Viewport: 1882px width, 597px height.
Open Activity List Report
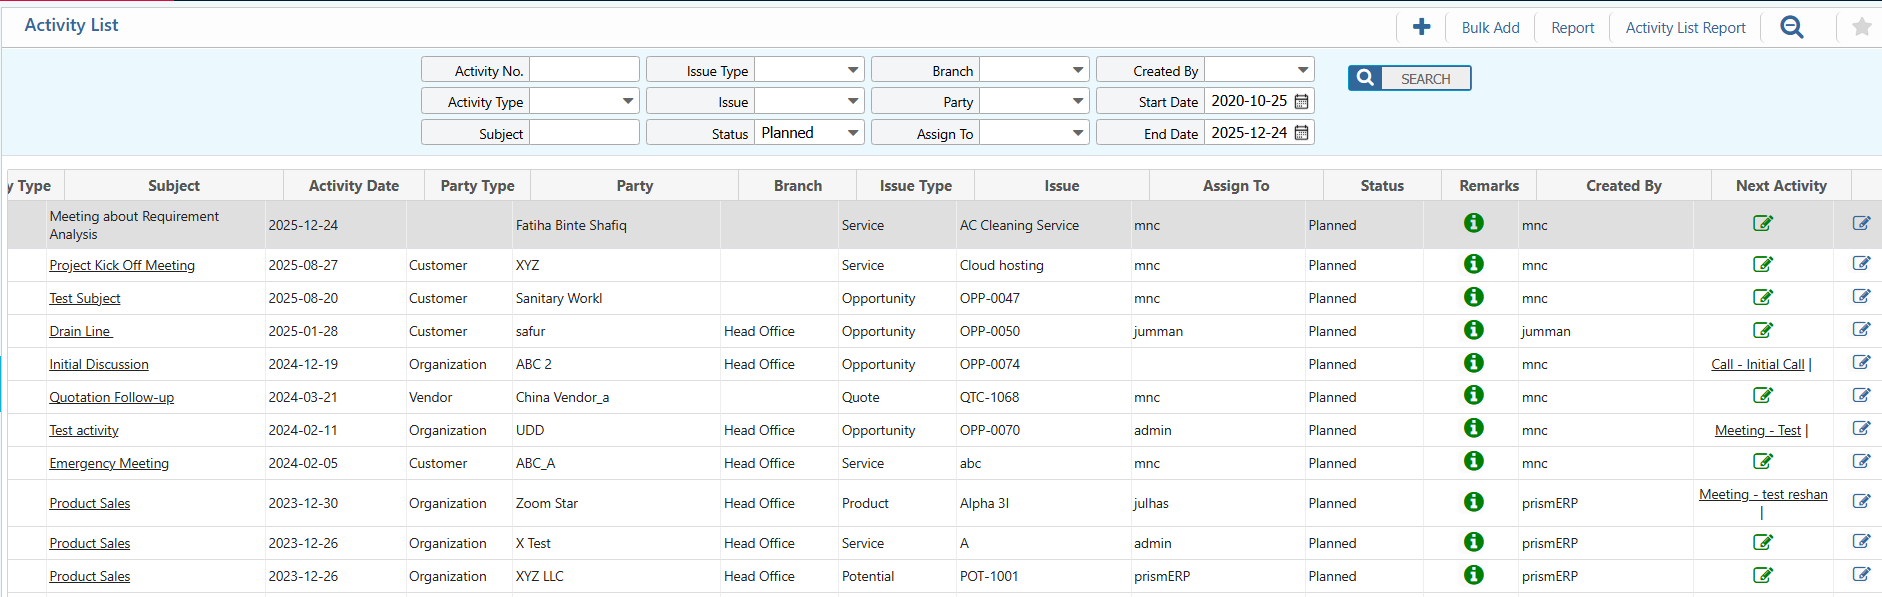1685,28
